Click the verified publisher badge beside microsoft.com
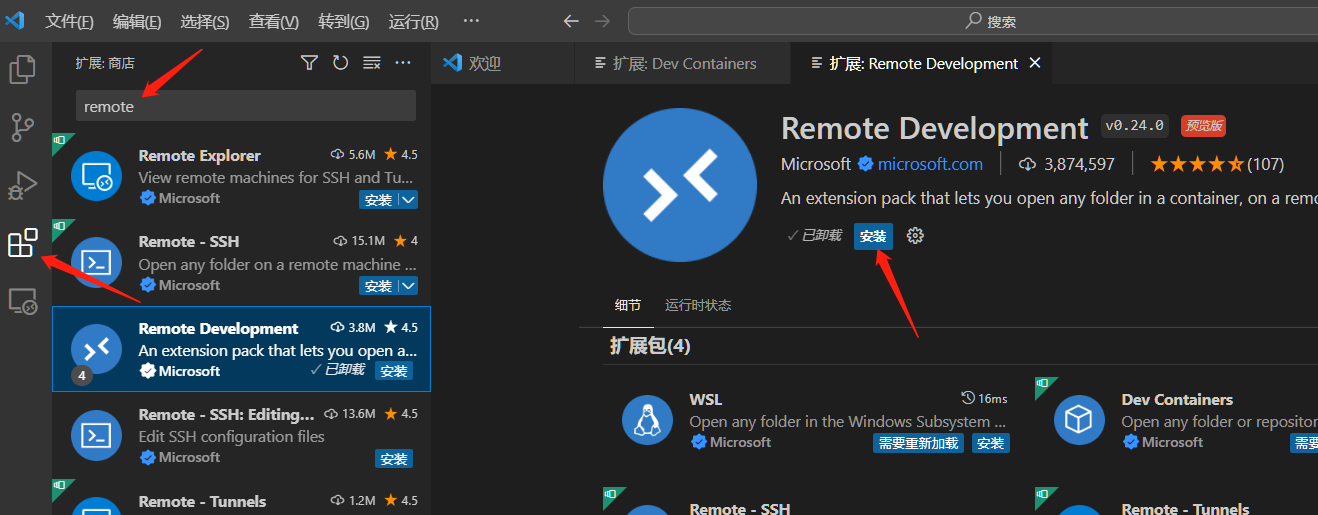Viewport: 1318px width, 515px height. pos(866,164)
